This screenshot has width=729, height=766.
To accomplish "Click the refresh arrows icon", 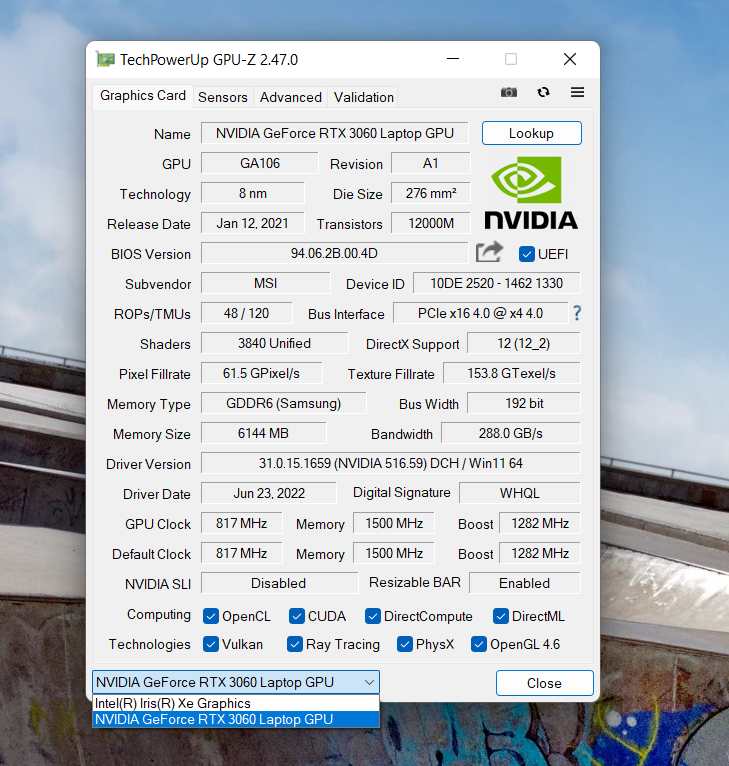I will pyautogui.click(x=543, y=92).
